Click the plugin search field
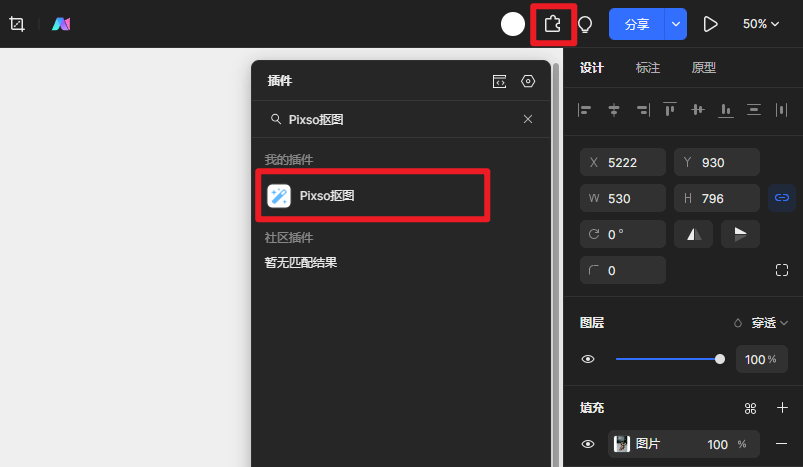 [x=400, y=119]
